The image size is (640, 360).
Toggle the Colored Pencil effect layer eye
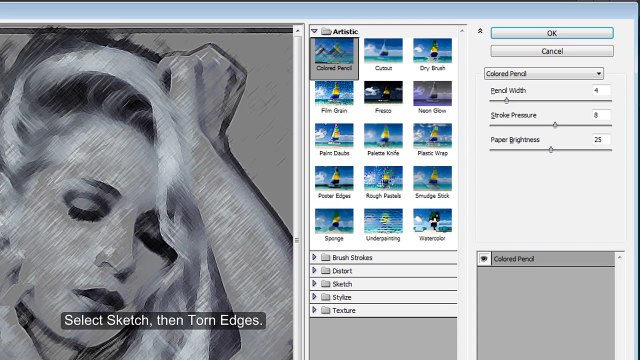(484, 259)
